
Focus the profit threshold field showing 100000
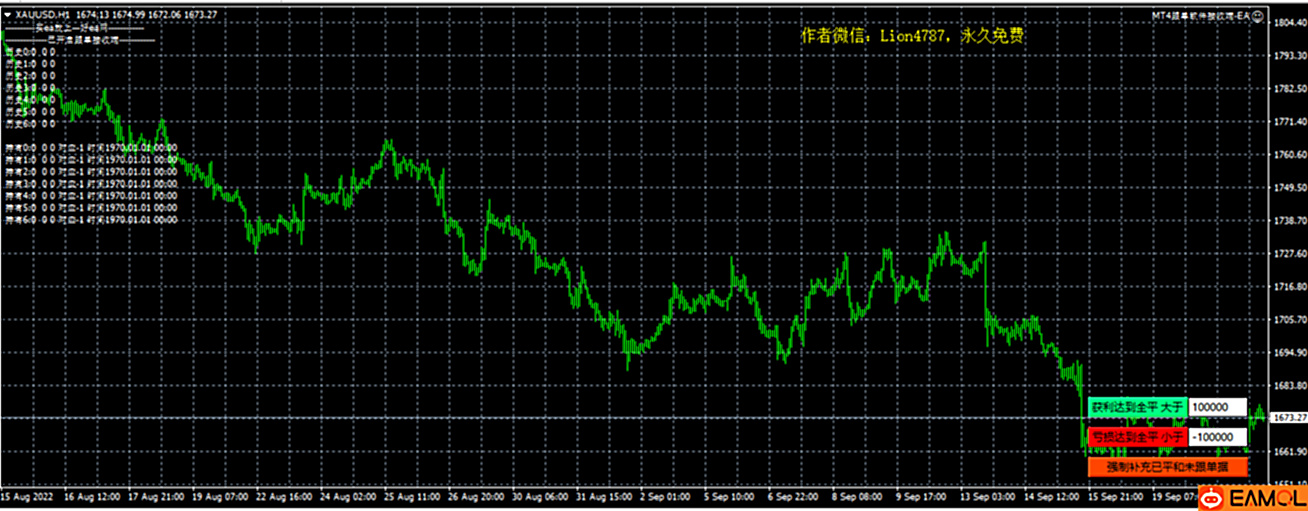(1218, 408)
